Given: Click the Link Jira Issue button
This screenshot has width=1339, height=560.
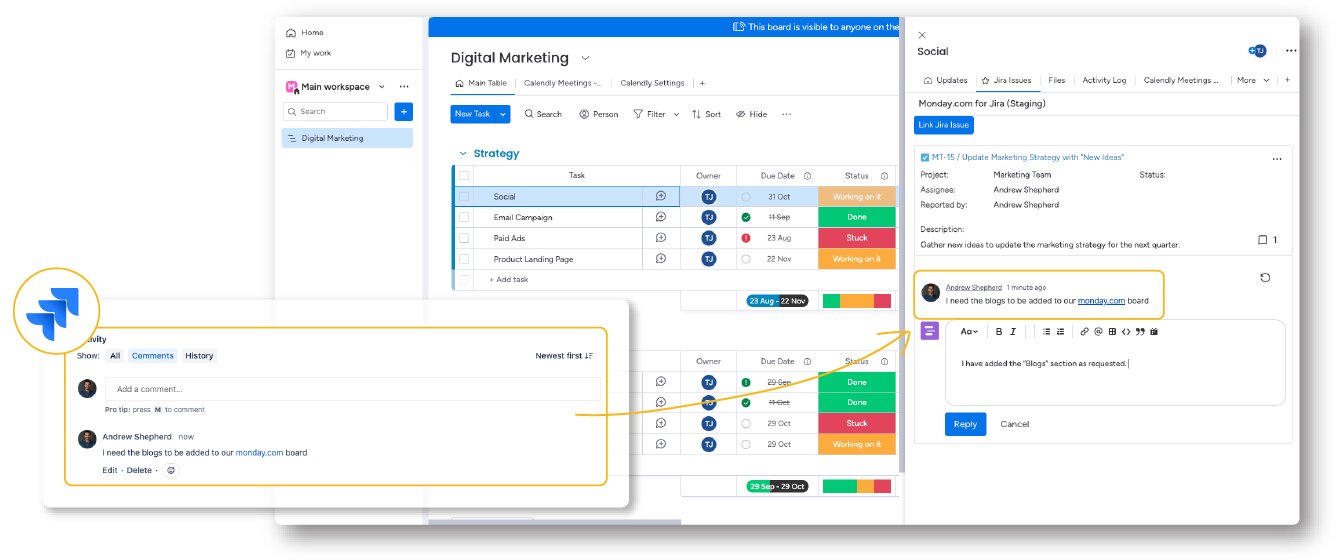Looking at the screenshot, I should (x=943, y=125).
